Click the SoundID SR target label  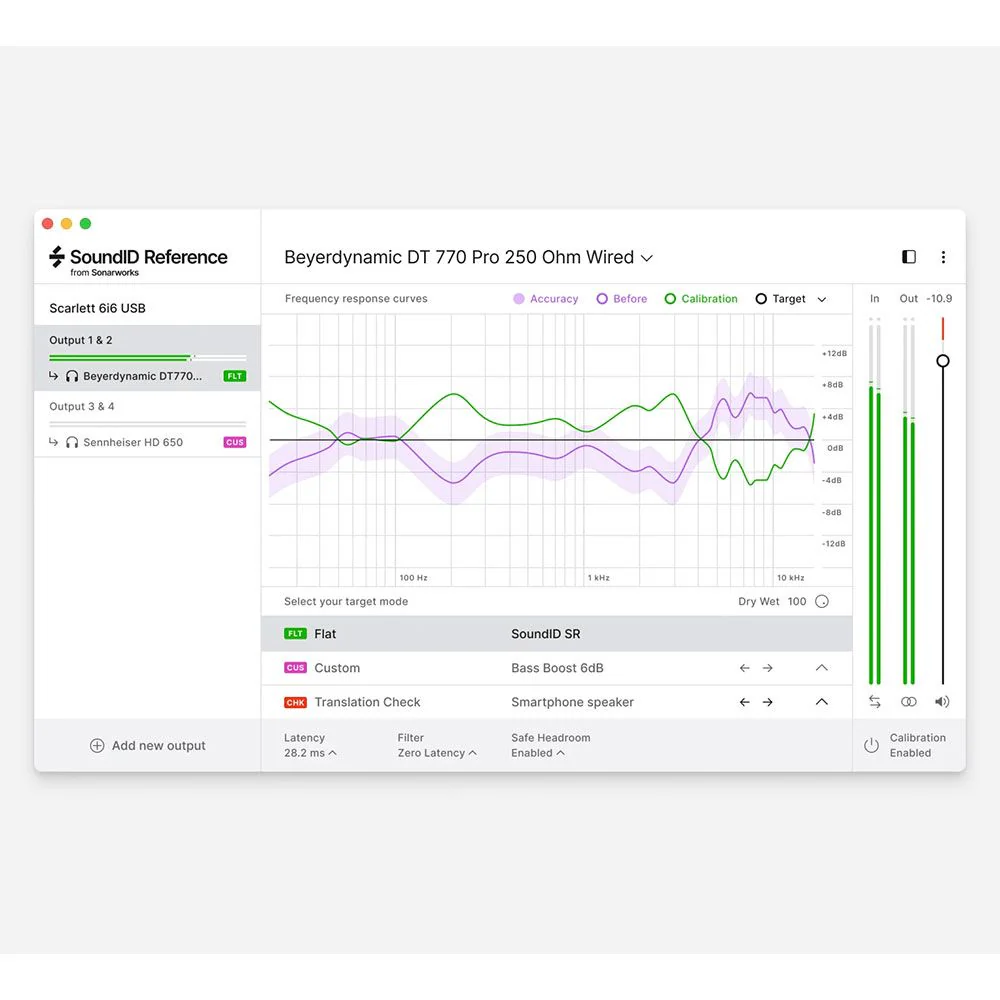[546, 633]
